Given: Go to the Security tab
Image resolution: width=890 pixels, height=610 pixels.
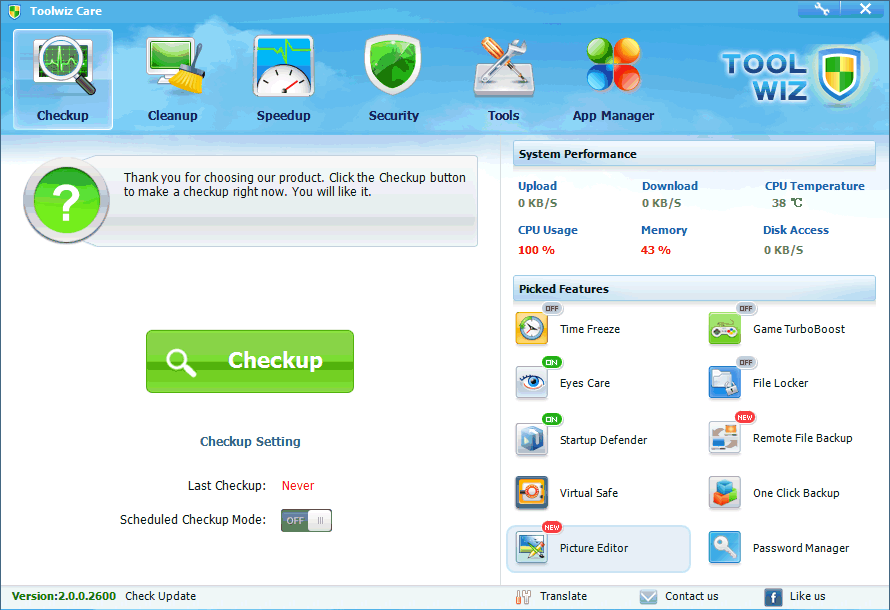Looking at the screenshot, I should 393,80.
